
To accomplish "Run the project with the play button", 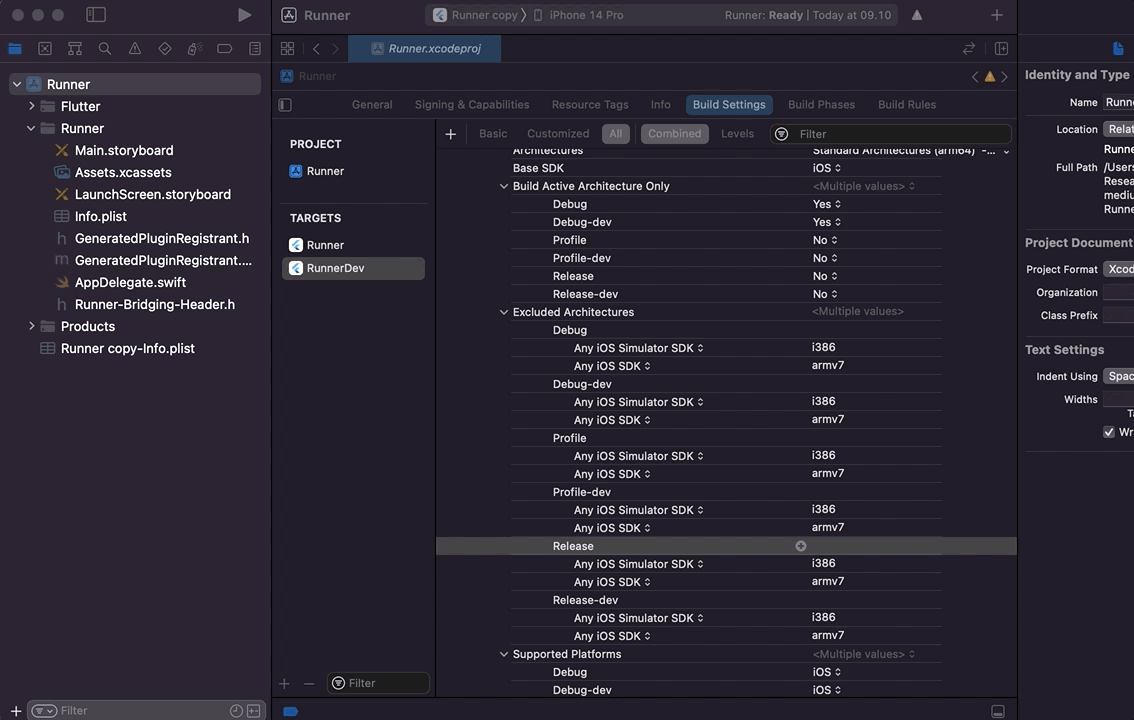I will pos(244,14).
